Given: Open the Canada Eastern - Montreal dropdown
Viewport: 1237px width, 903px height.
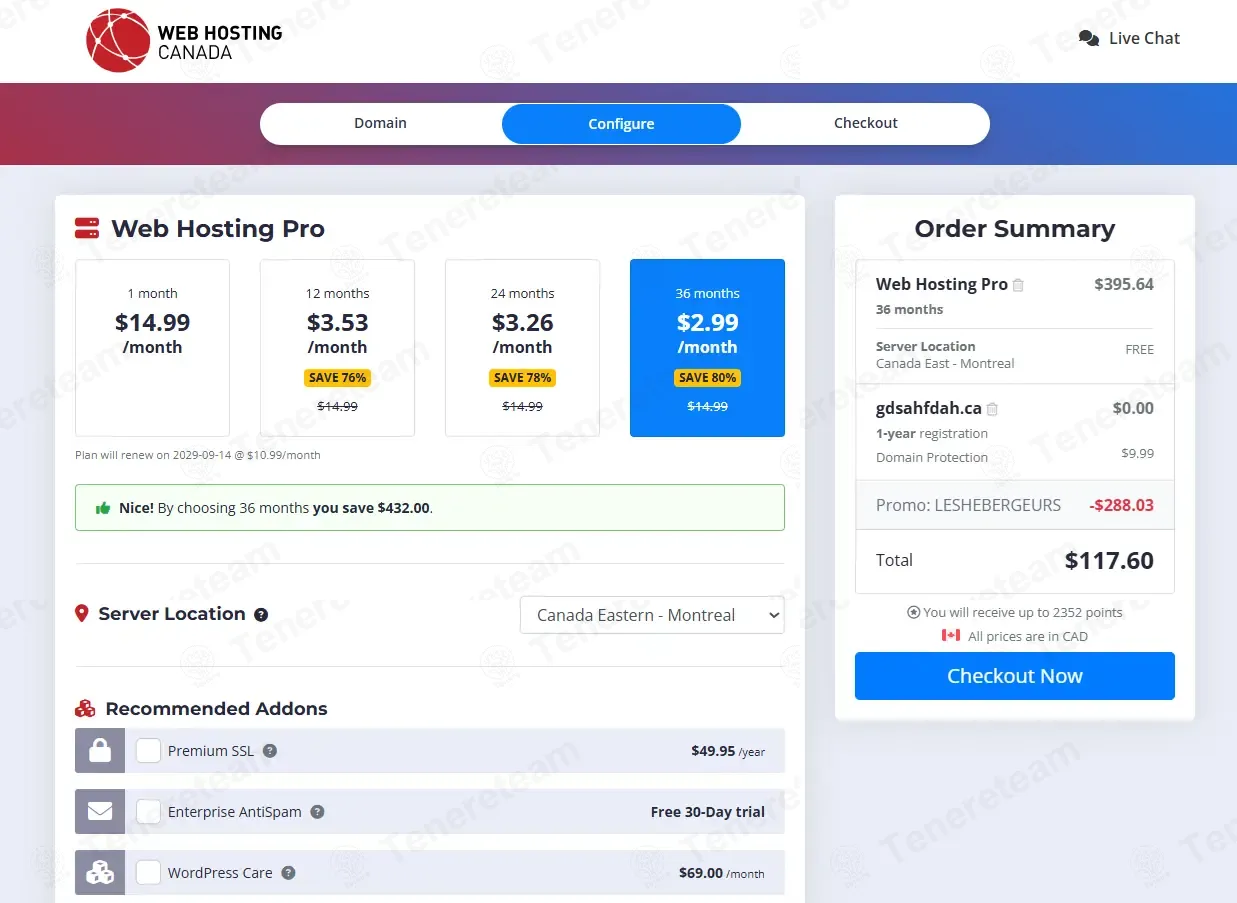Looking at the screenshot, I should 652,615.
